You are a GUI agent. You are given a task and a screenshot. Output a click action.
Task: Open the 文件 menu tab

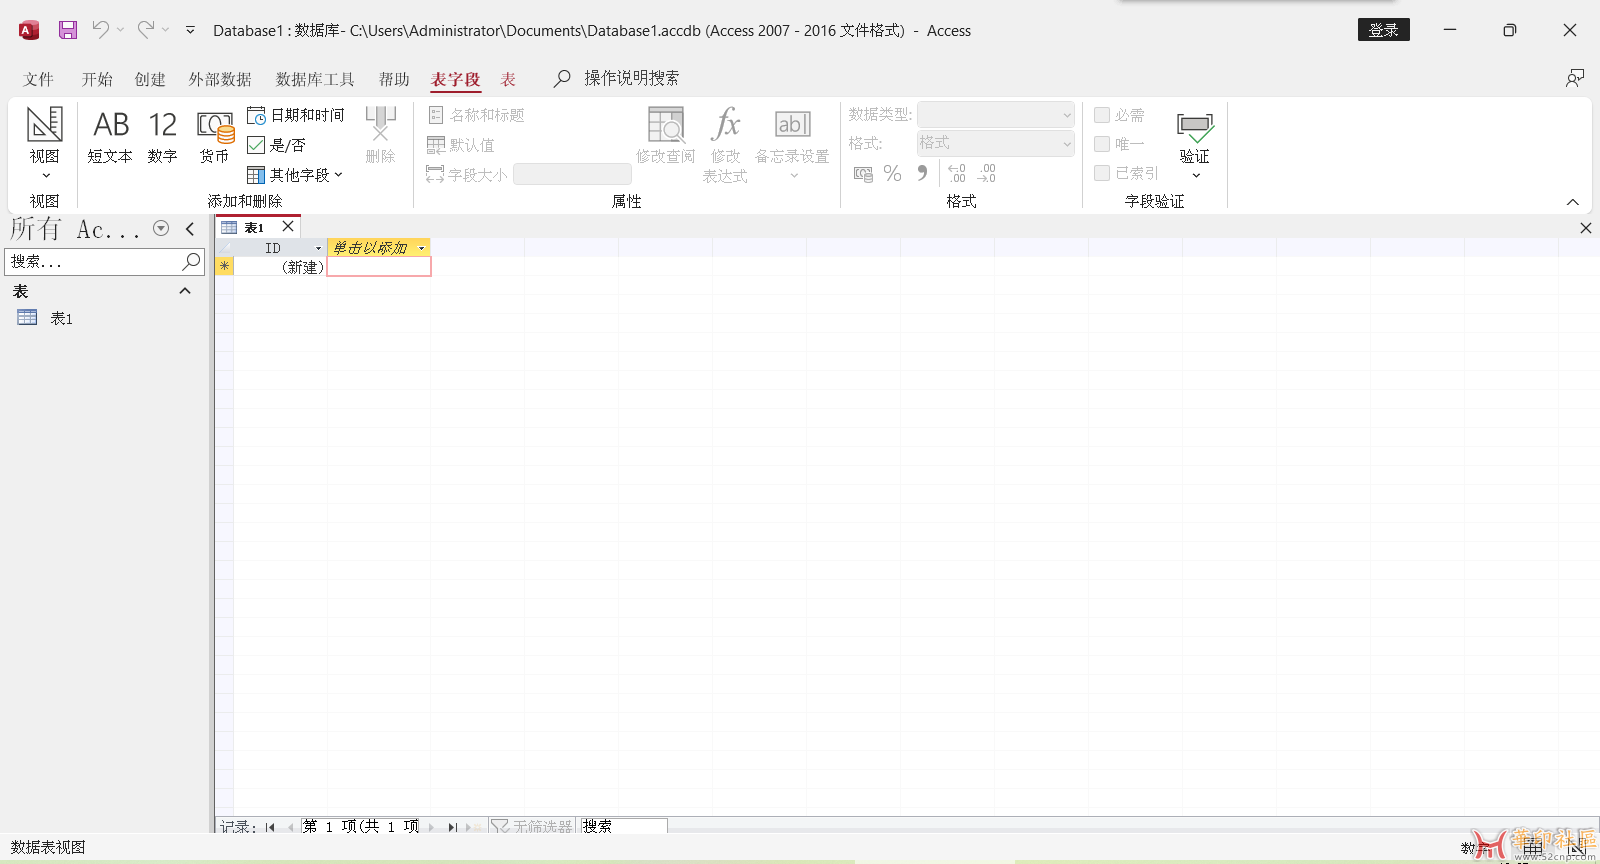click(39, 79)
